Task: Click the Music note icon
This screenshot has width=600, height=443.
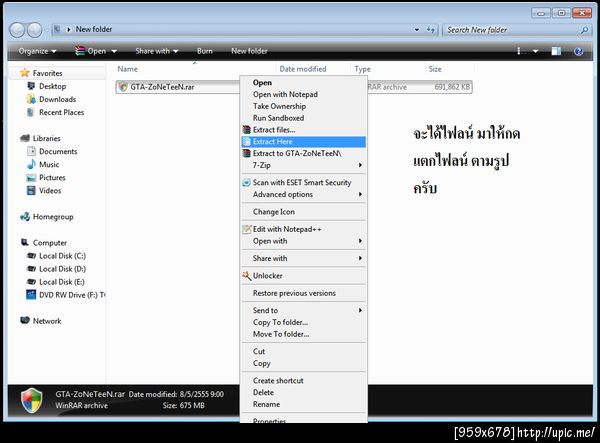Action: [31, 164]
